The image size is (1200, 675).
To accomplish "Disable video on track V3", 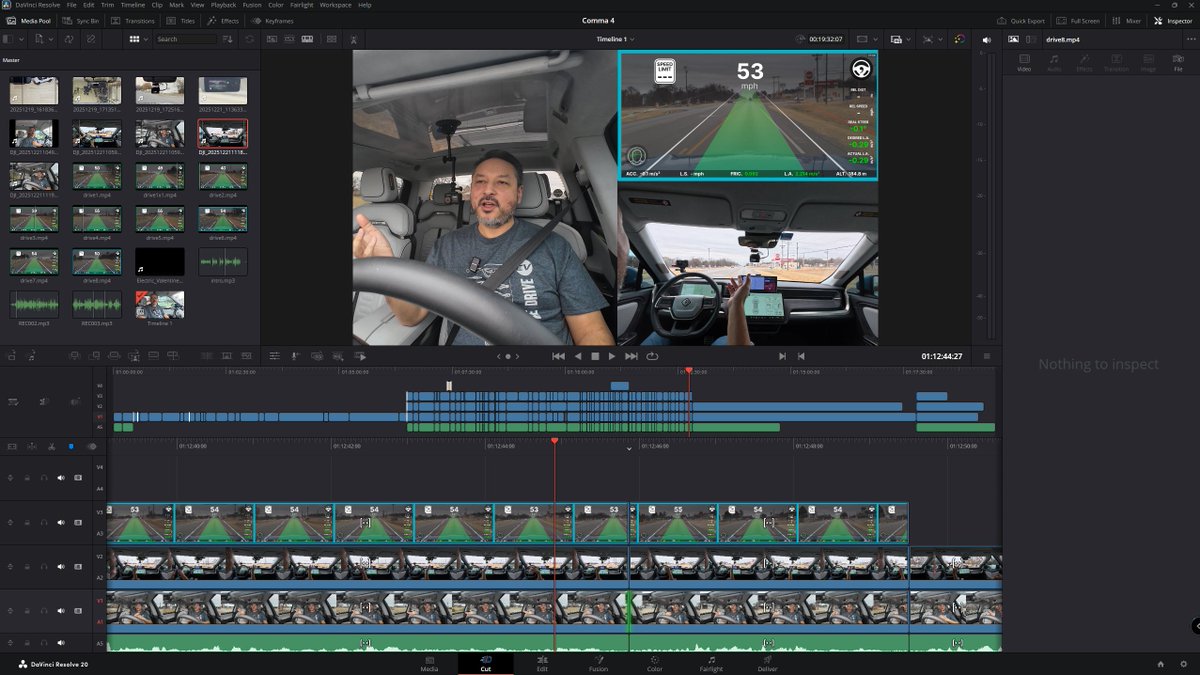I will click(78, 522).
